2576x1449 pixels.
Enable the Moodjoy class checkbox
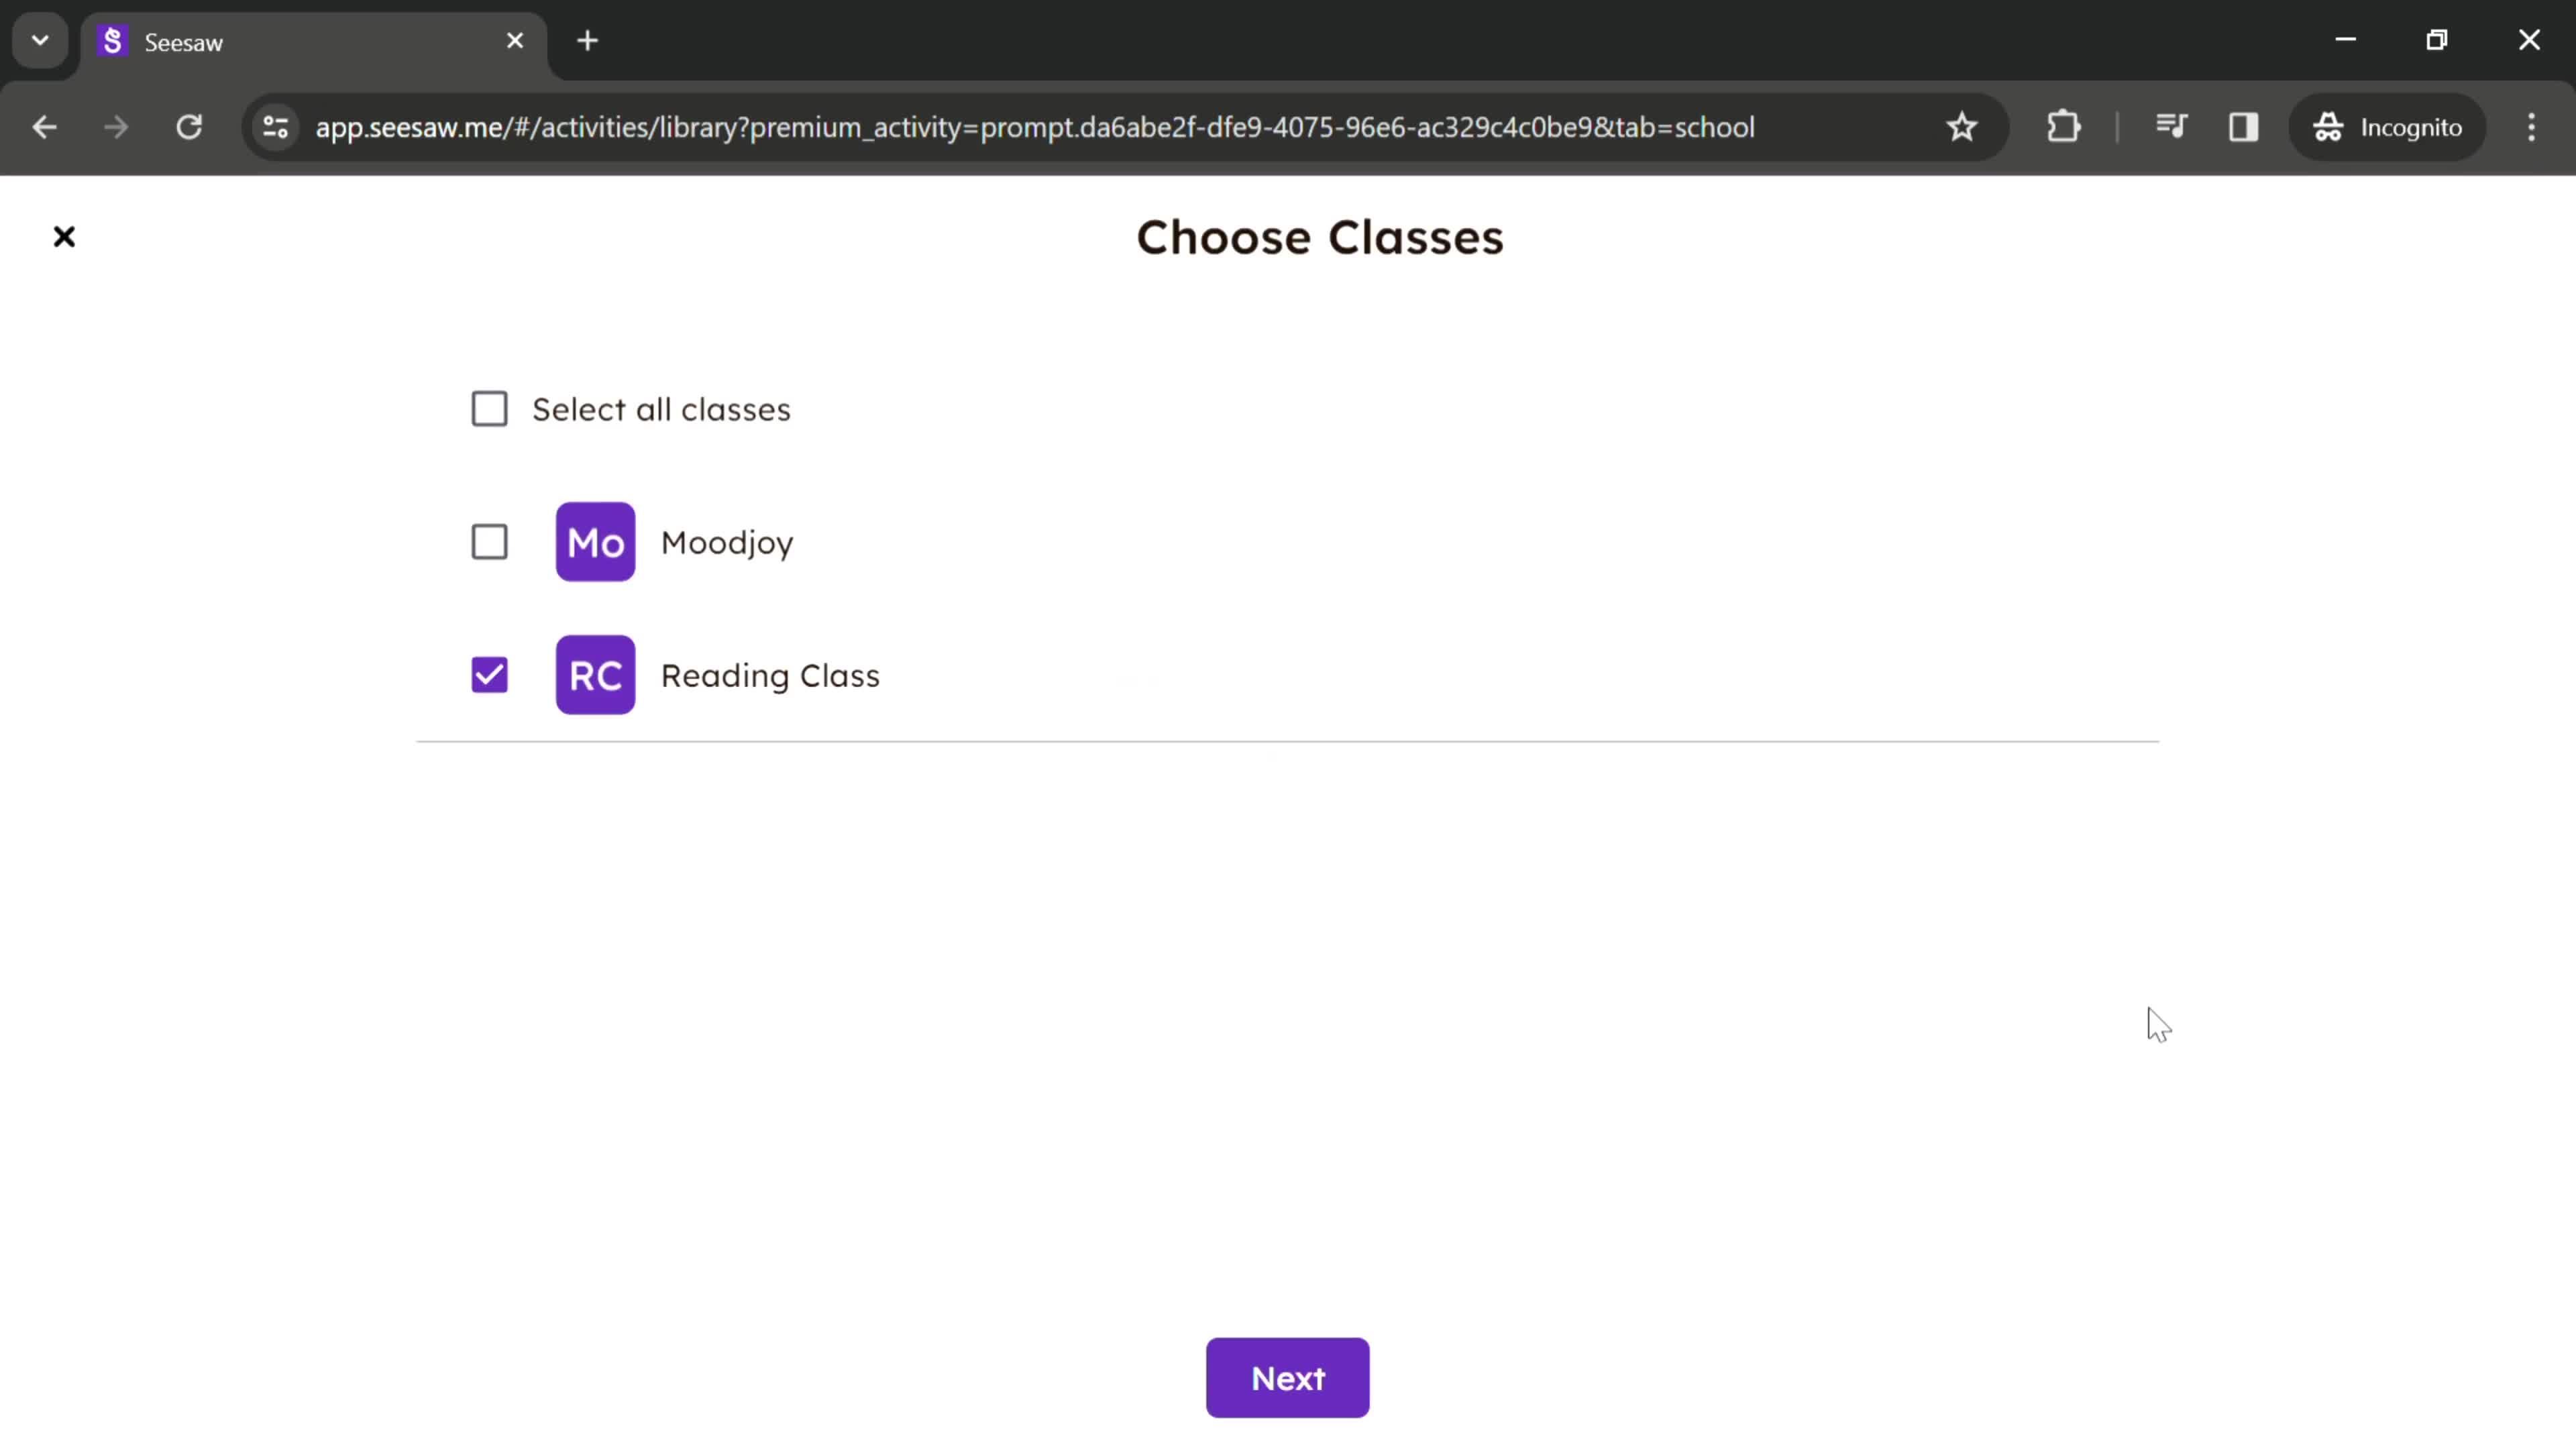pyautogui.click(x=490, y=541)
